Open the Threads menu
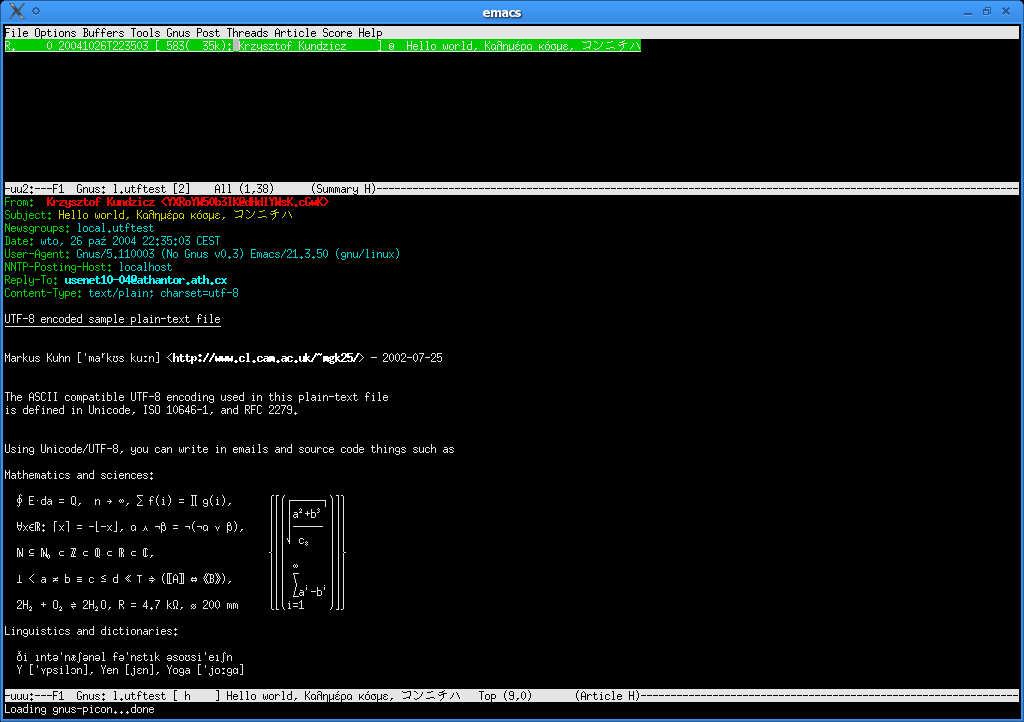 pos(248,33)
